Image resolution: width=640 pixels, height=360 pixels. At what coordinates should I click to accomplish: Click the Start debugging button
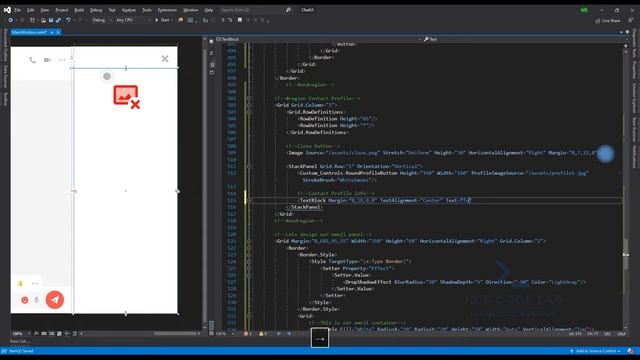pyautogui.click(x=162, y=20)
